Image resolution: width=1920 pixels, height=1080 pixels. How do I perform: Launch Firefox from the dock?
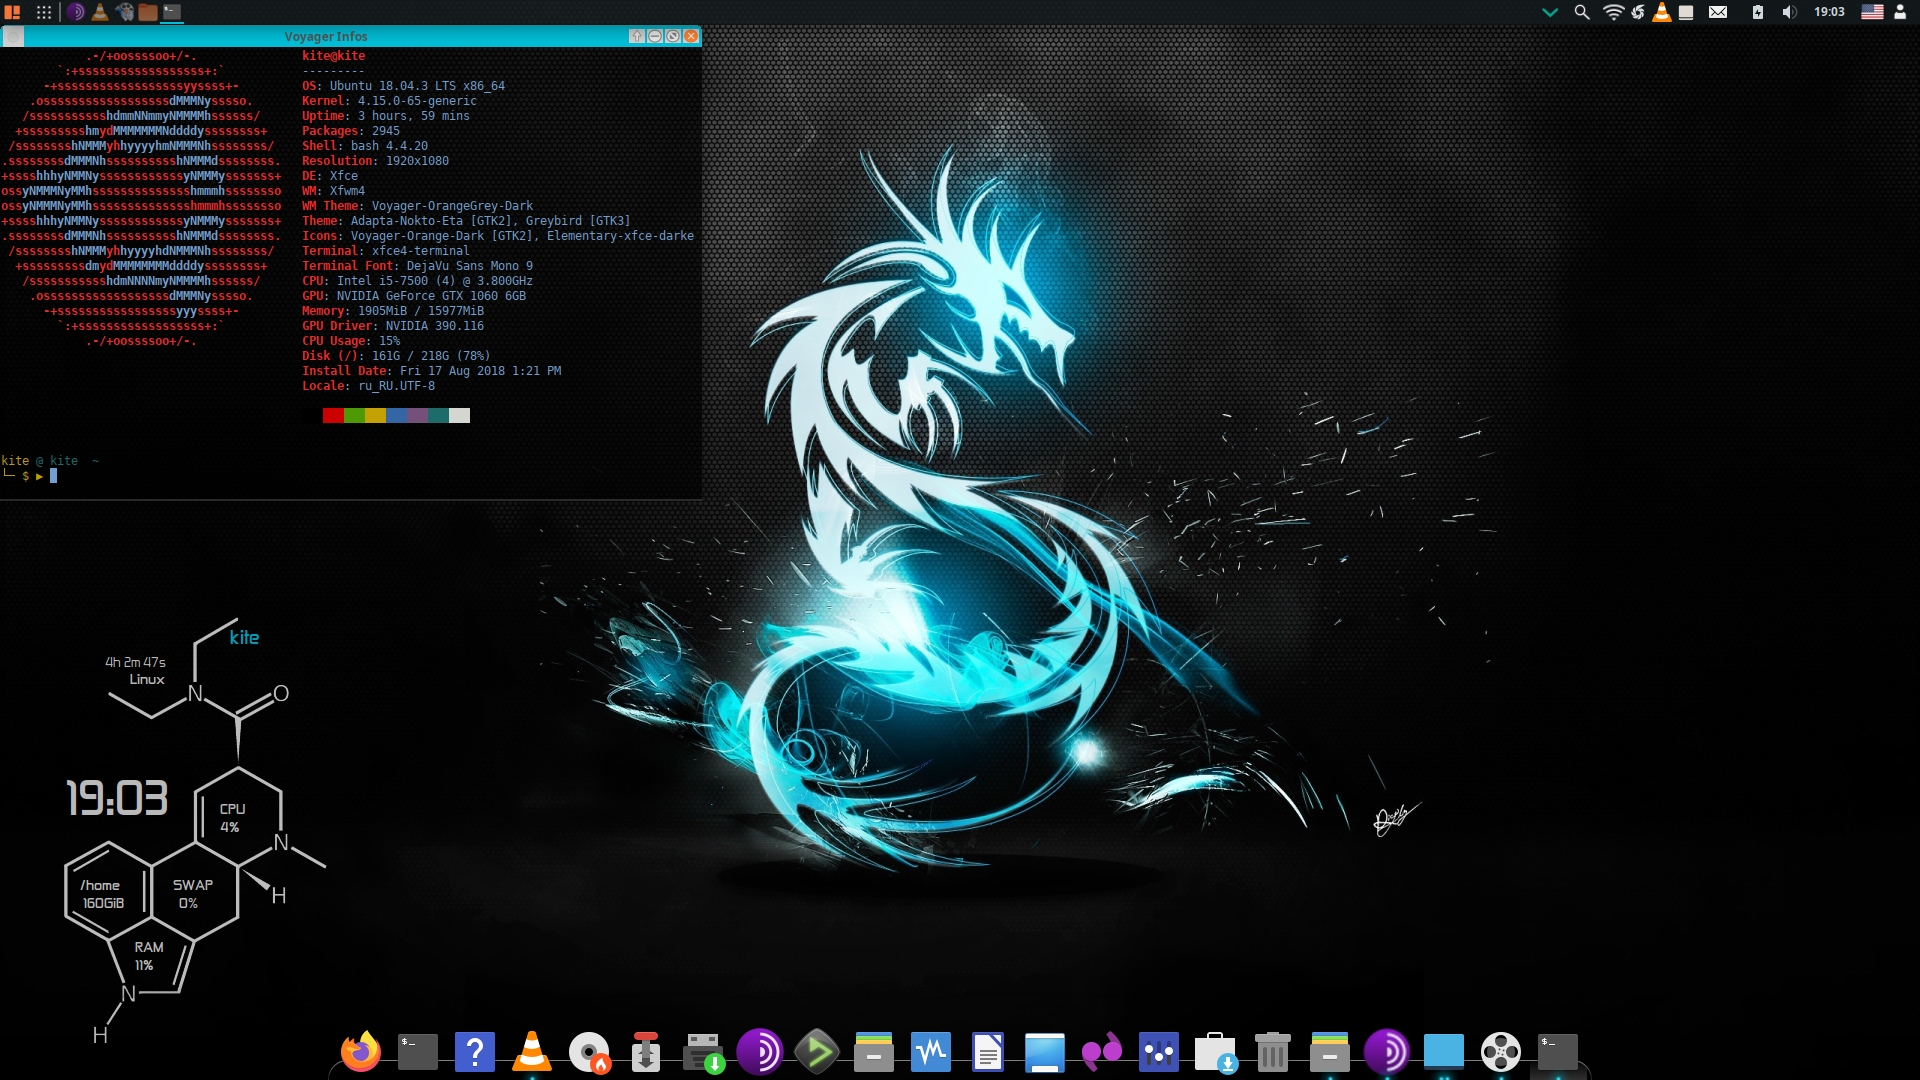[361, 1052]
